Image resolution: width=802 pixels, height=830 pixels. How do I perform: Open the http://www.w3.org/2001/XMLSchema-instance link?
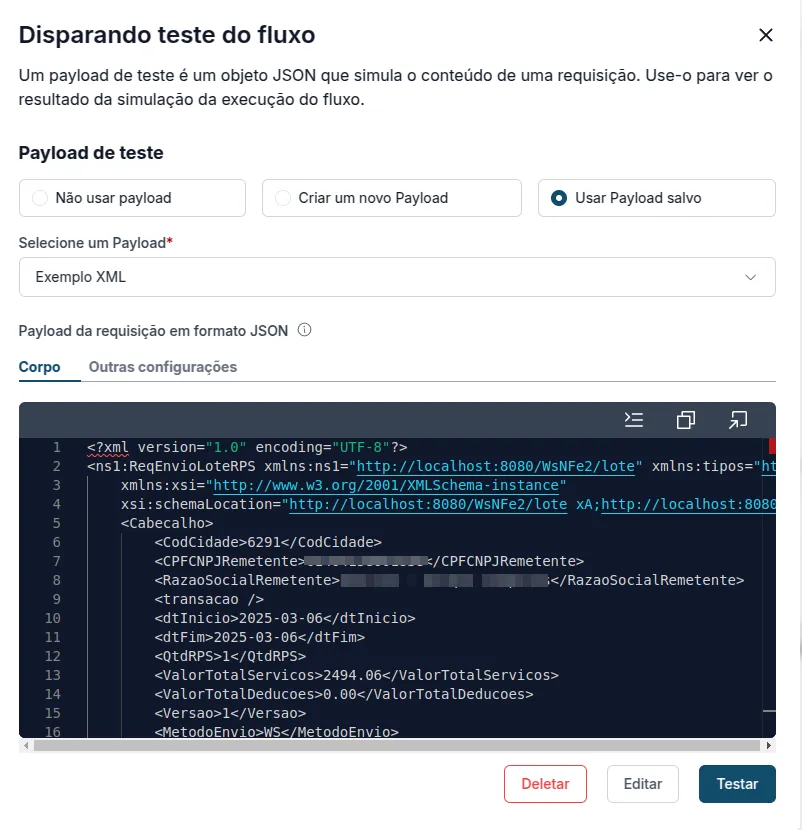[x=386, y=485]
